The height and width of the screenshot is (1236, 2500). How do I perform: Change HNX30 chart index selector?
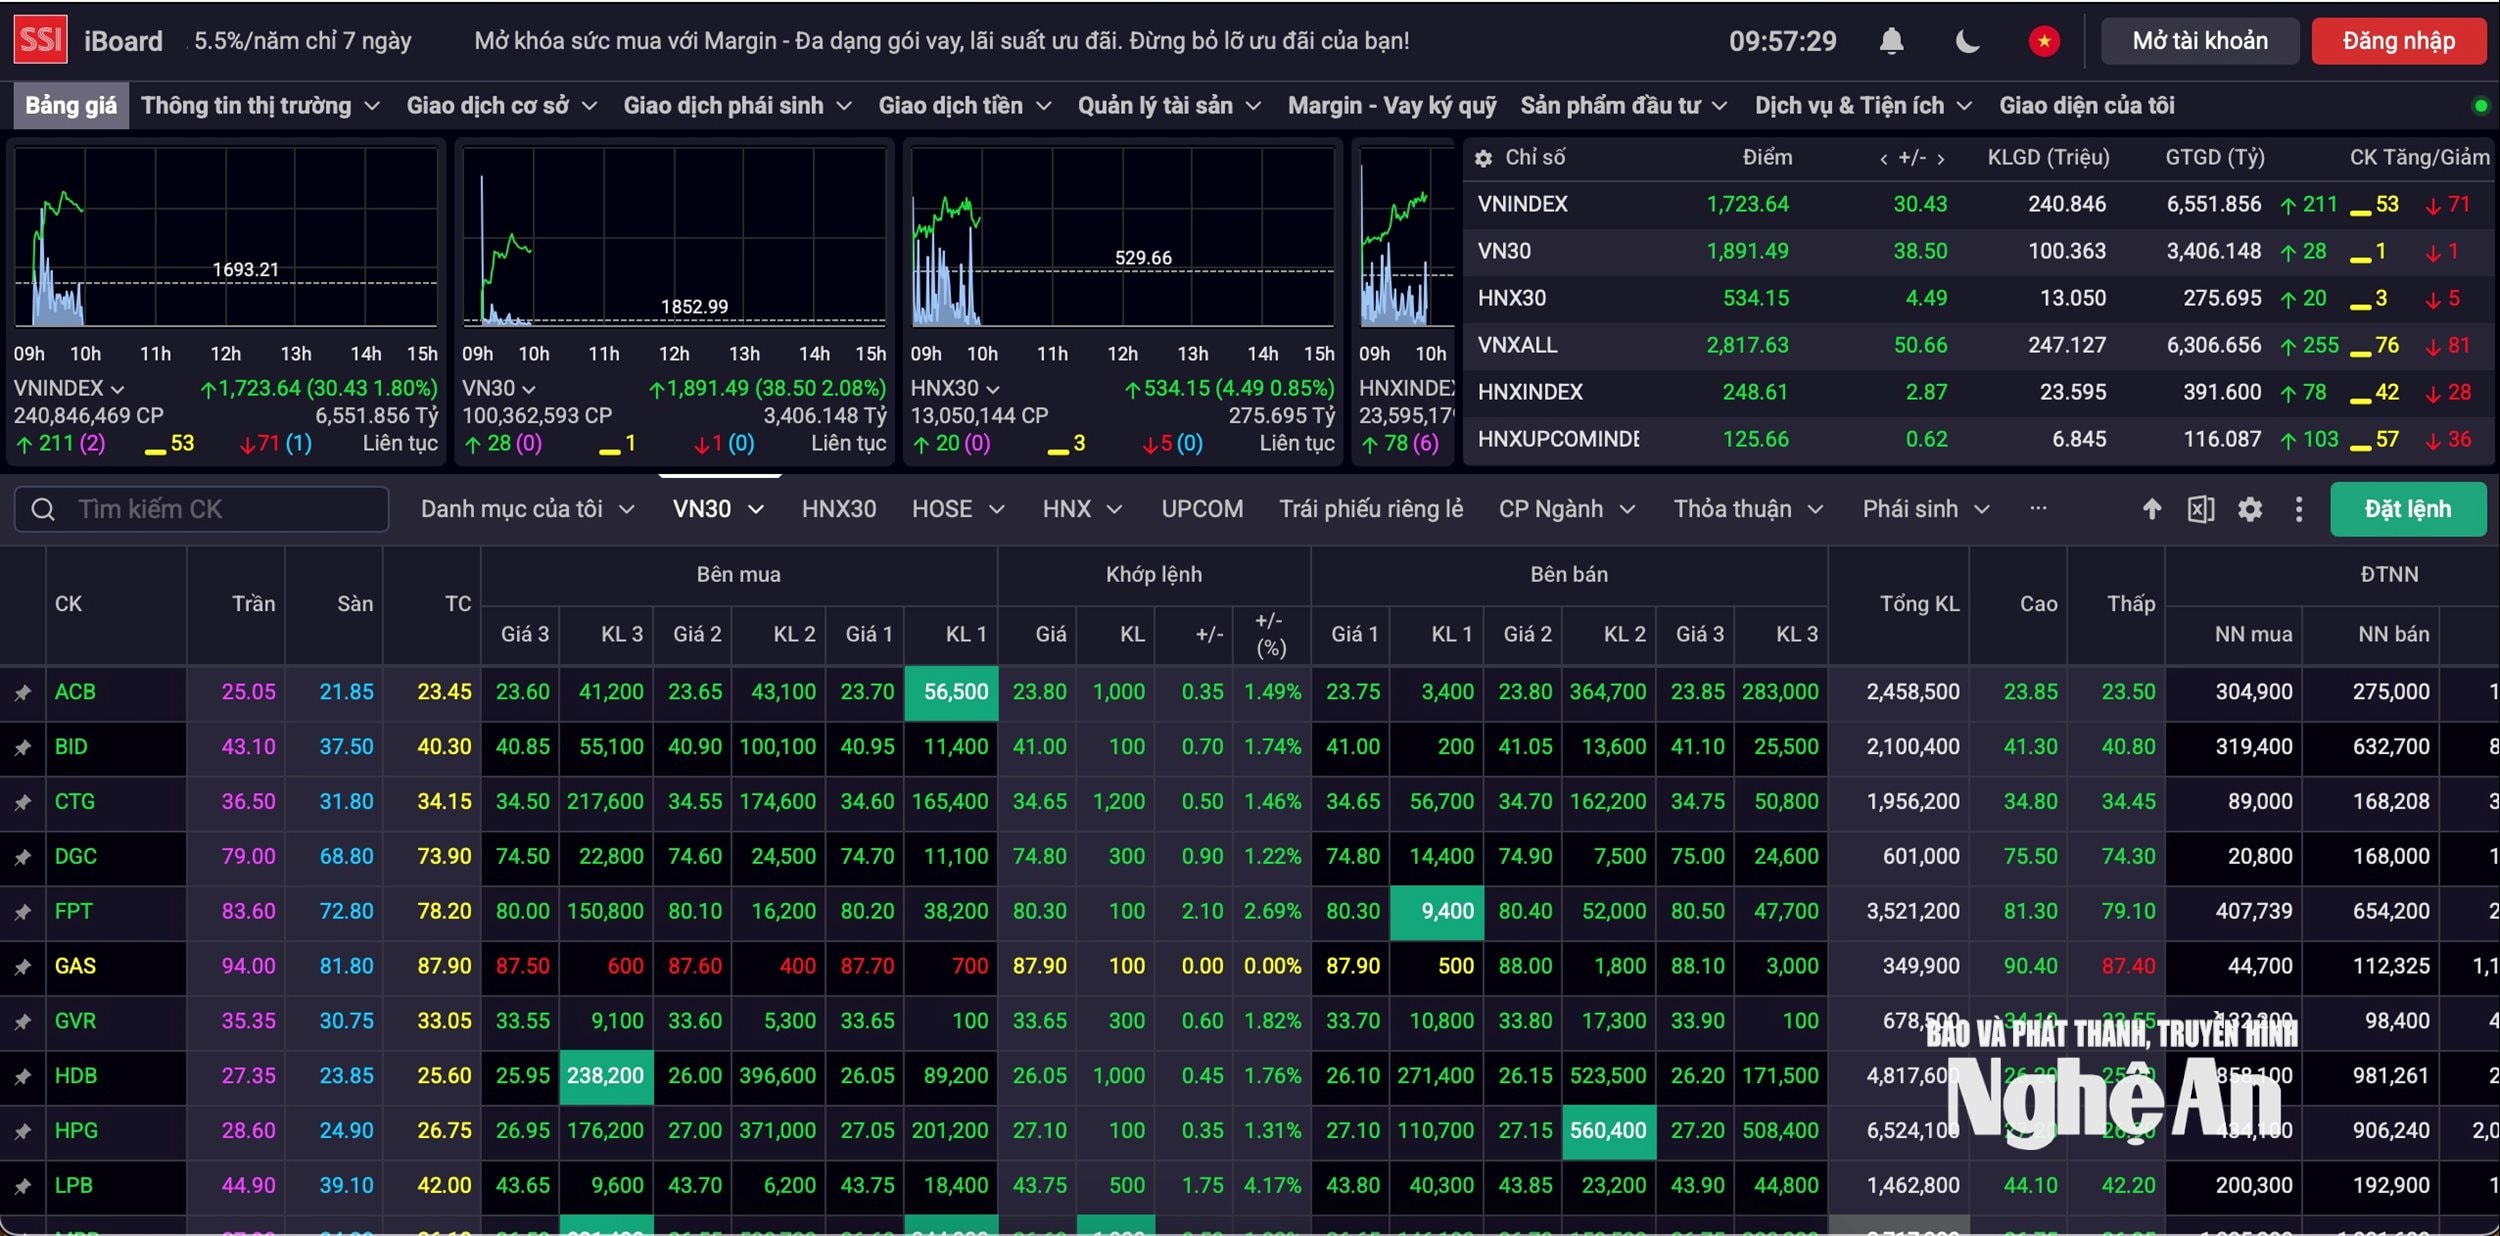(x=956, y=388)
